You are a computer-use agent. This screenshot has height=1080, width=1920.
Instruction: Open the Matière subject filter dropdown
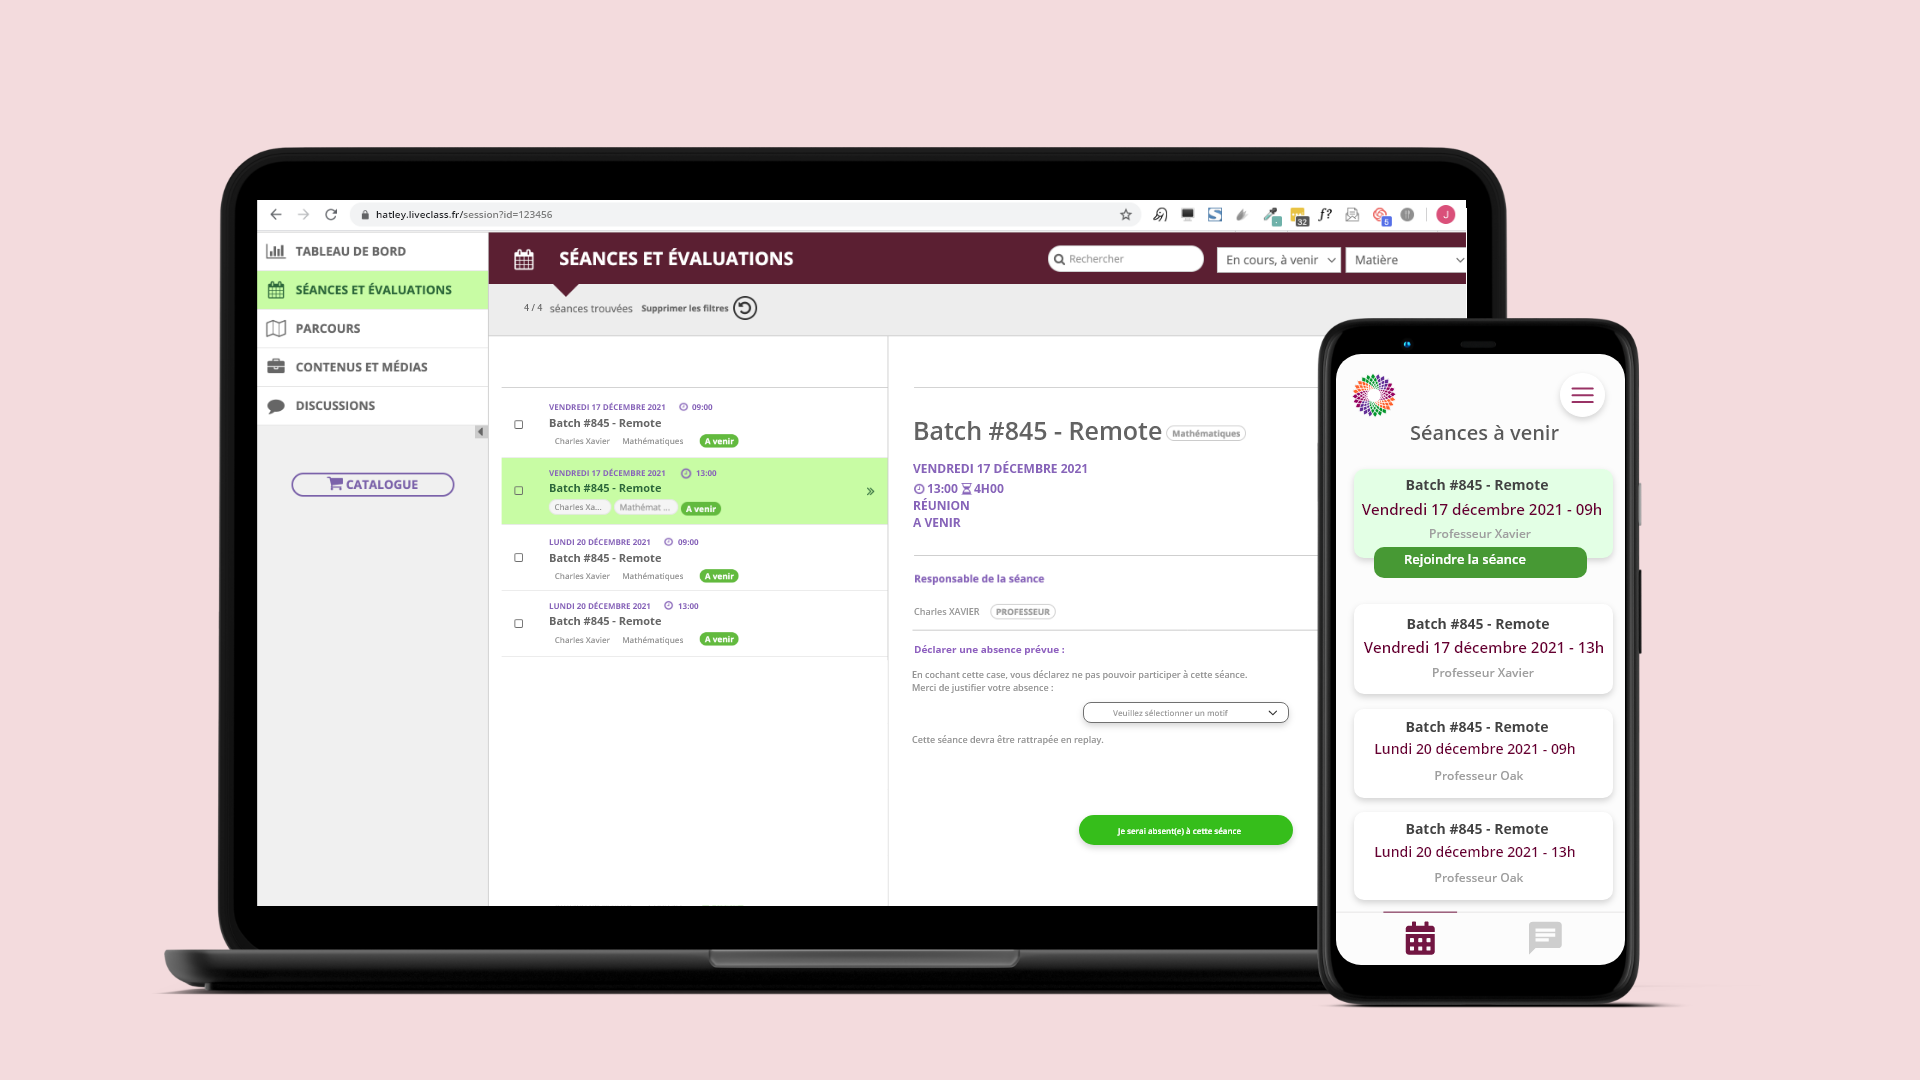[1404, 258]
